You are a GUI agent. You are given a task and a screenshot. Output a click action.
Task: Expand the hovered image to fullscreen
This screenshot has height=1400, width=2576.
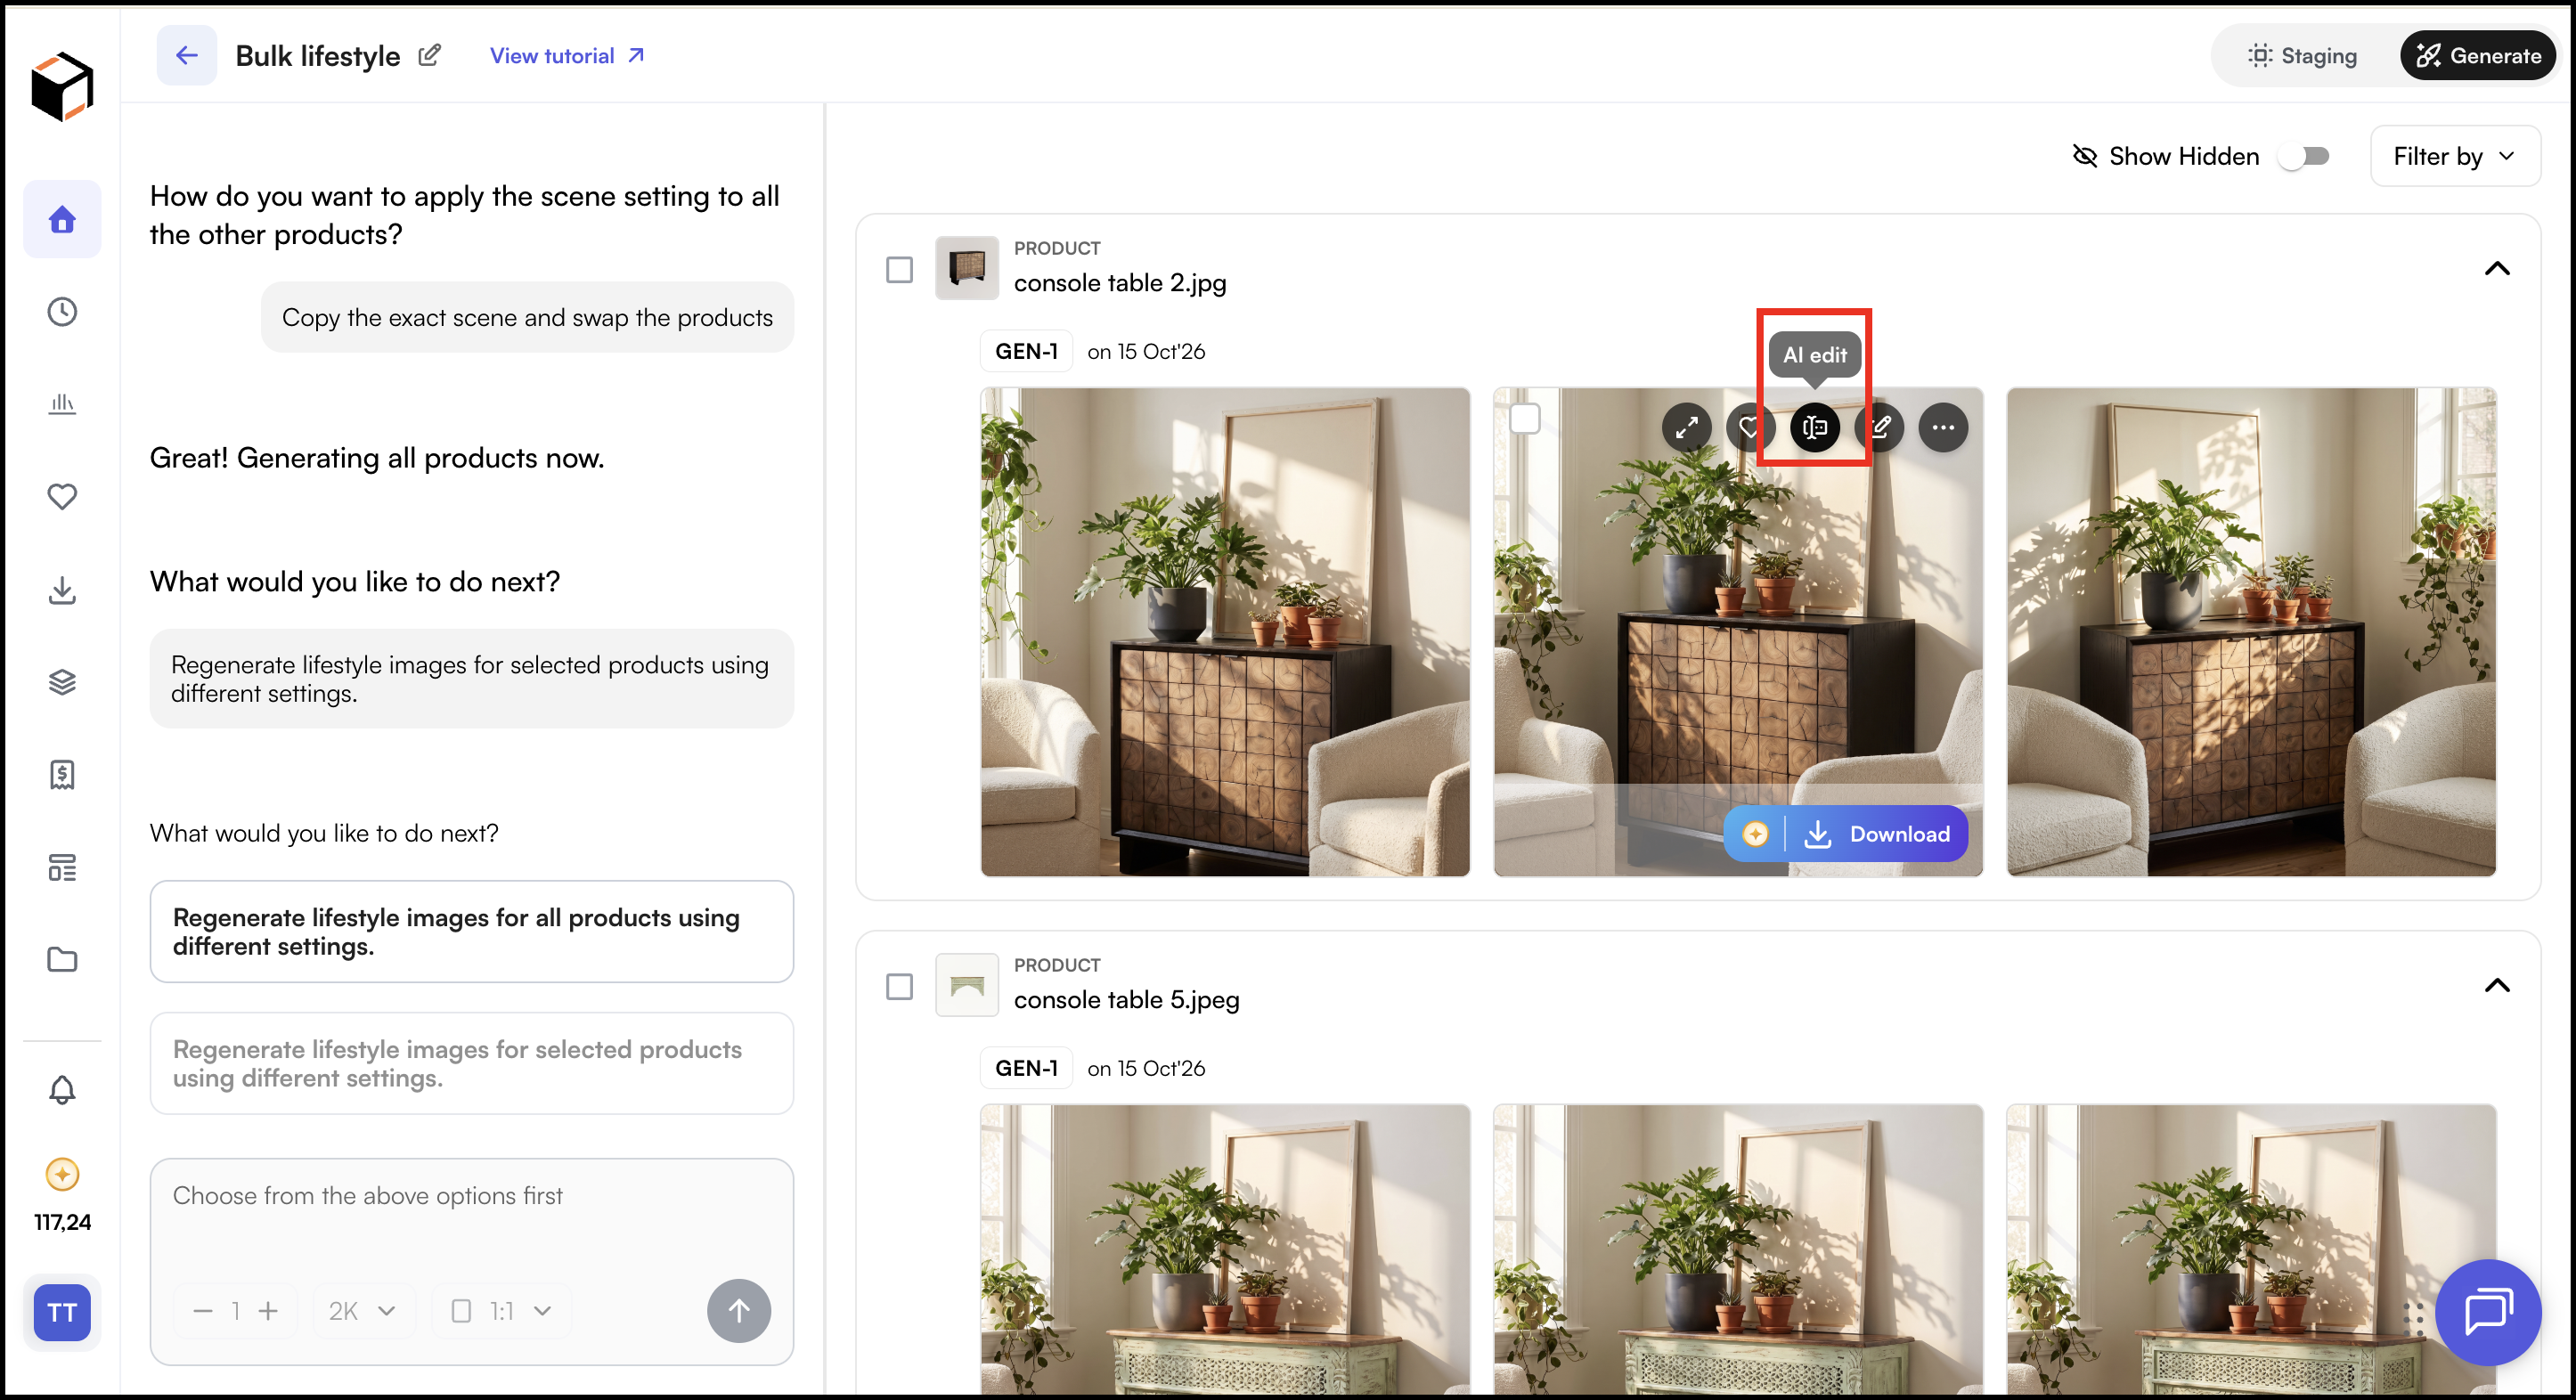pos(1687,428)
